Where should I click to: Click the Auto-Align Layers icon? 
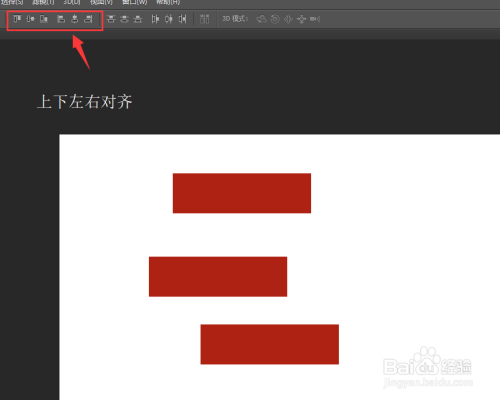(204, 19)
